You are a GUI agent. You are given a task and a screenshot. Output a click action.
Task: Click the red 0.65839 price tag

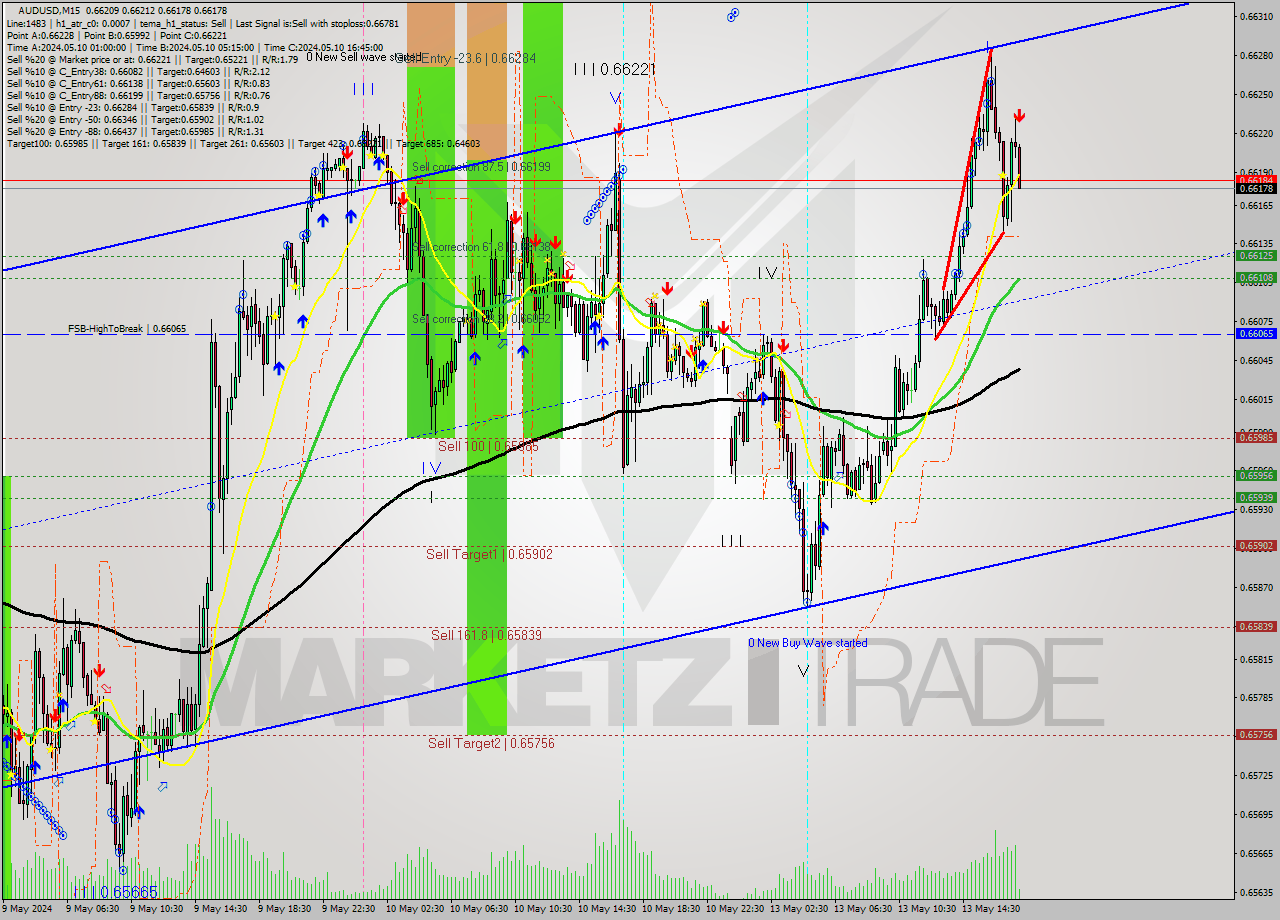[x=1256, y=627]
